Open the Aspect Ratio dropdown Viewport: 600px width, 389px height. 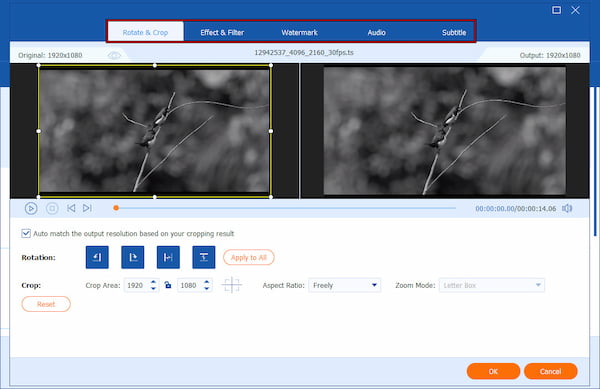(344, 285)
